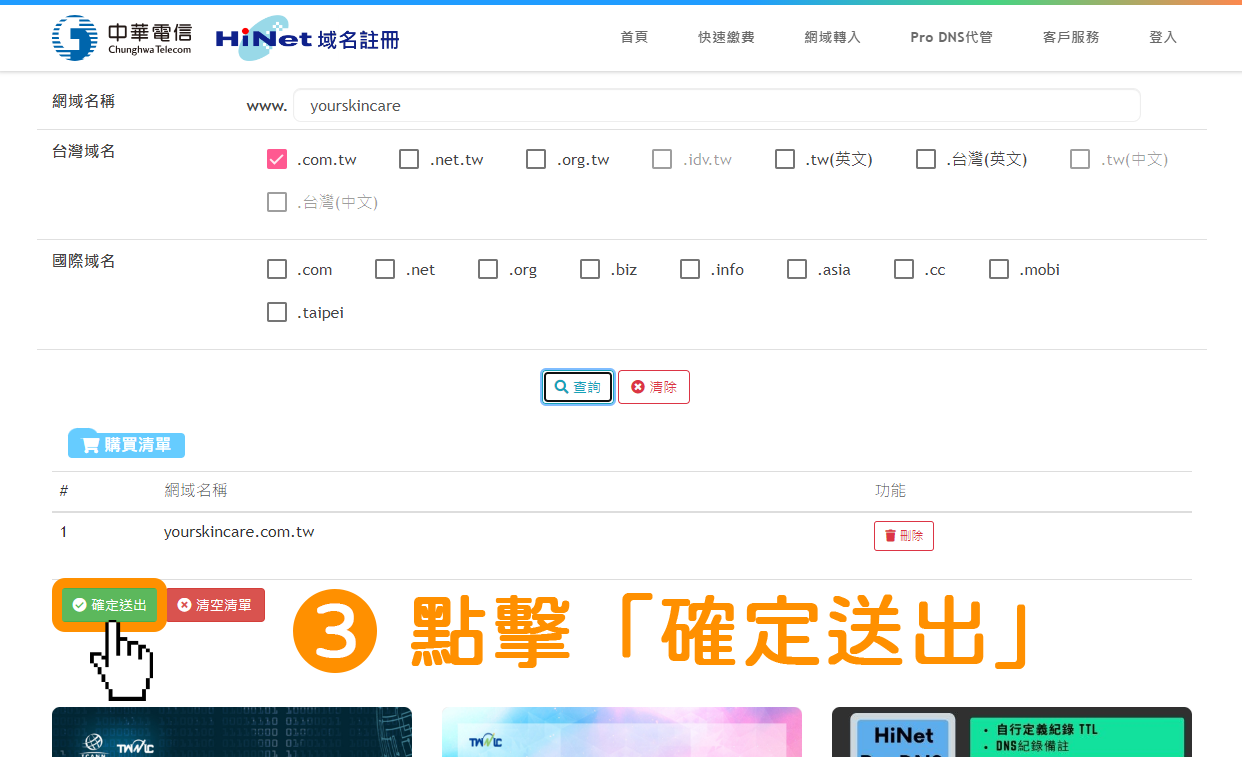
Task: Focus the domain name field containing yourskincare
Action: (716, 105)
